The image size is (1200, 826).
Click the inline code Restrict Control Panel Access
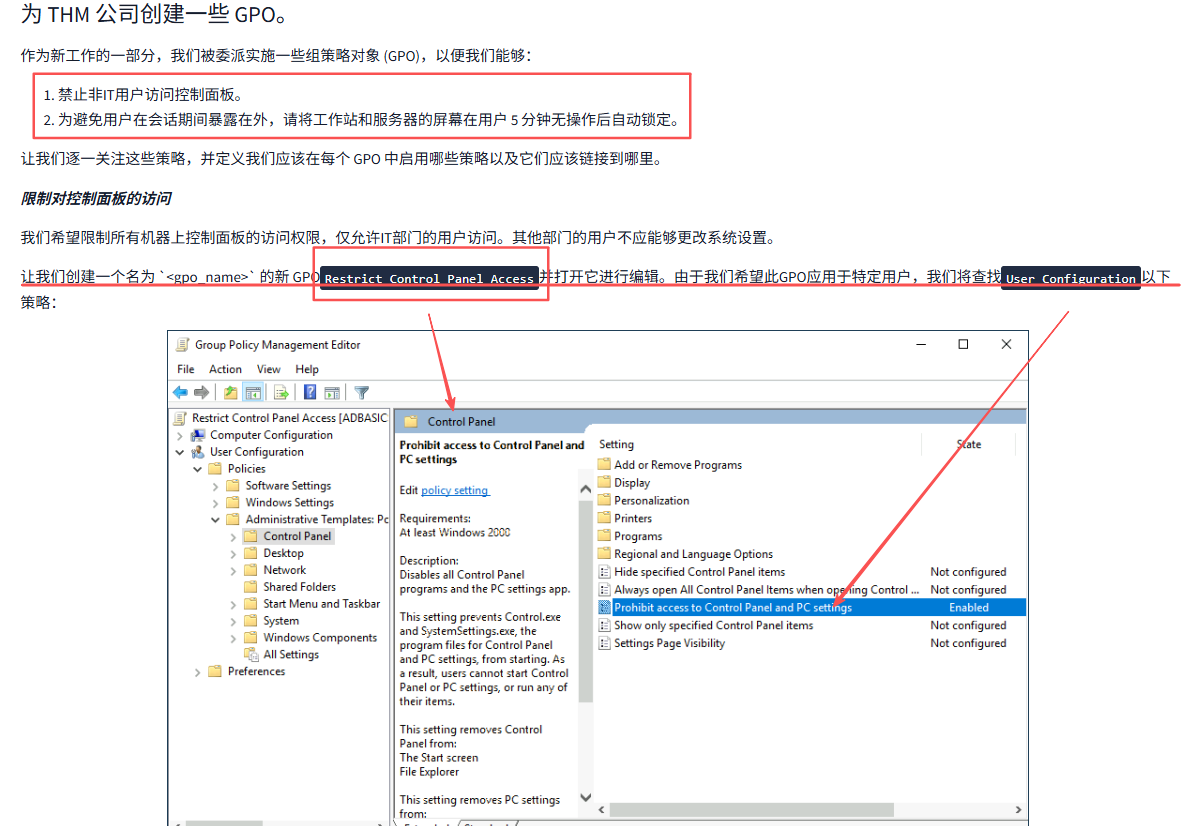point(430,279)
